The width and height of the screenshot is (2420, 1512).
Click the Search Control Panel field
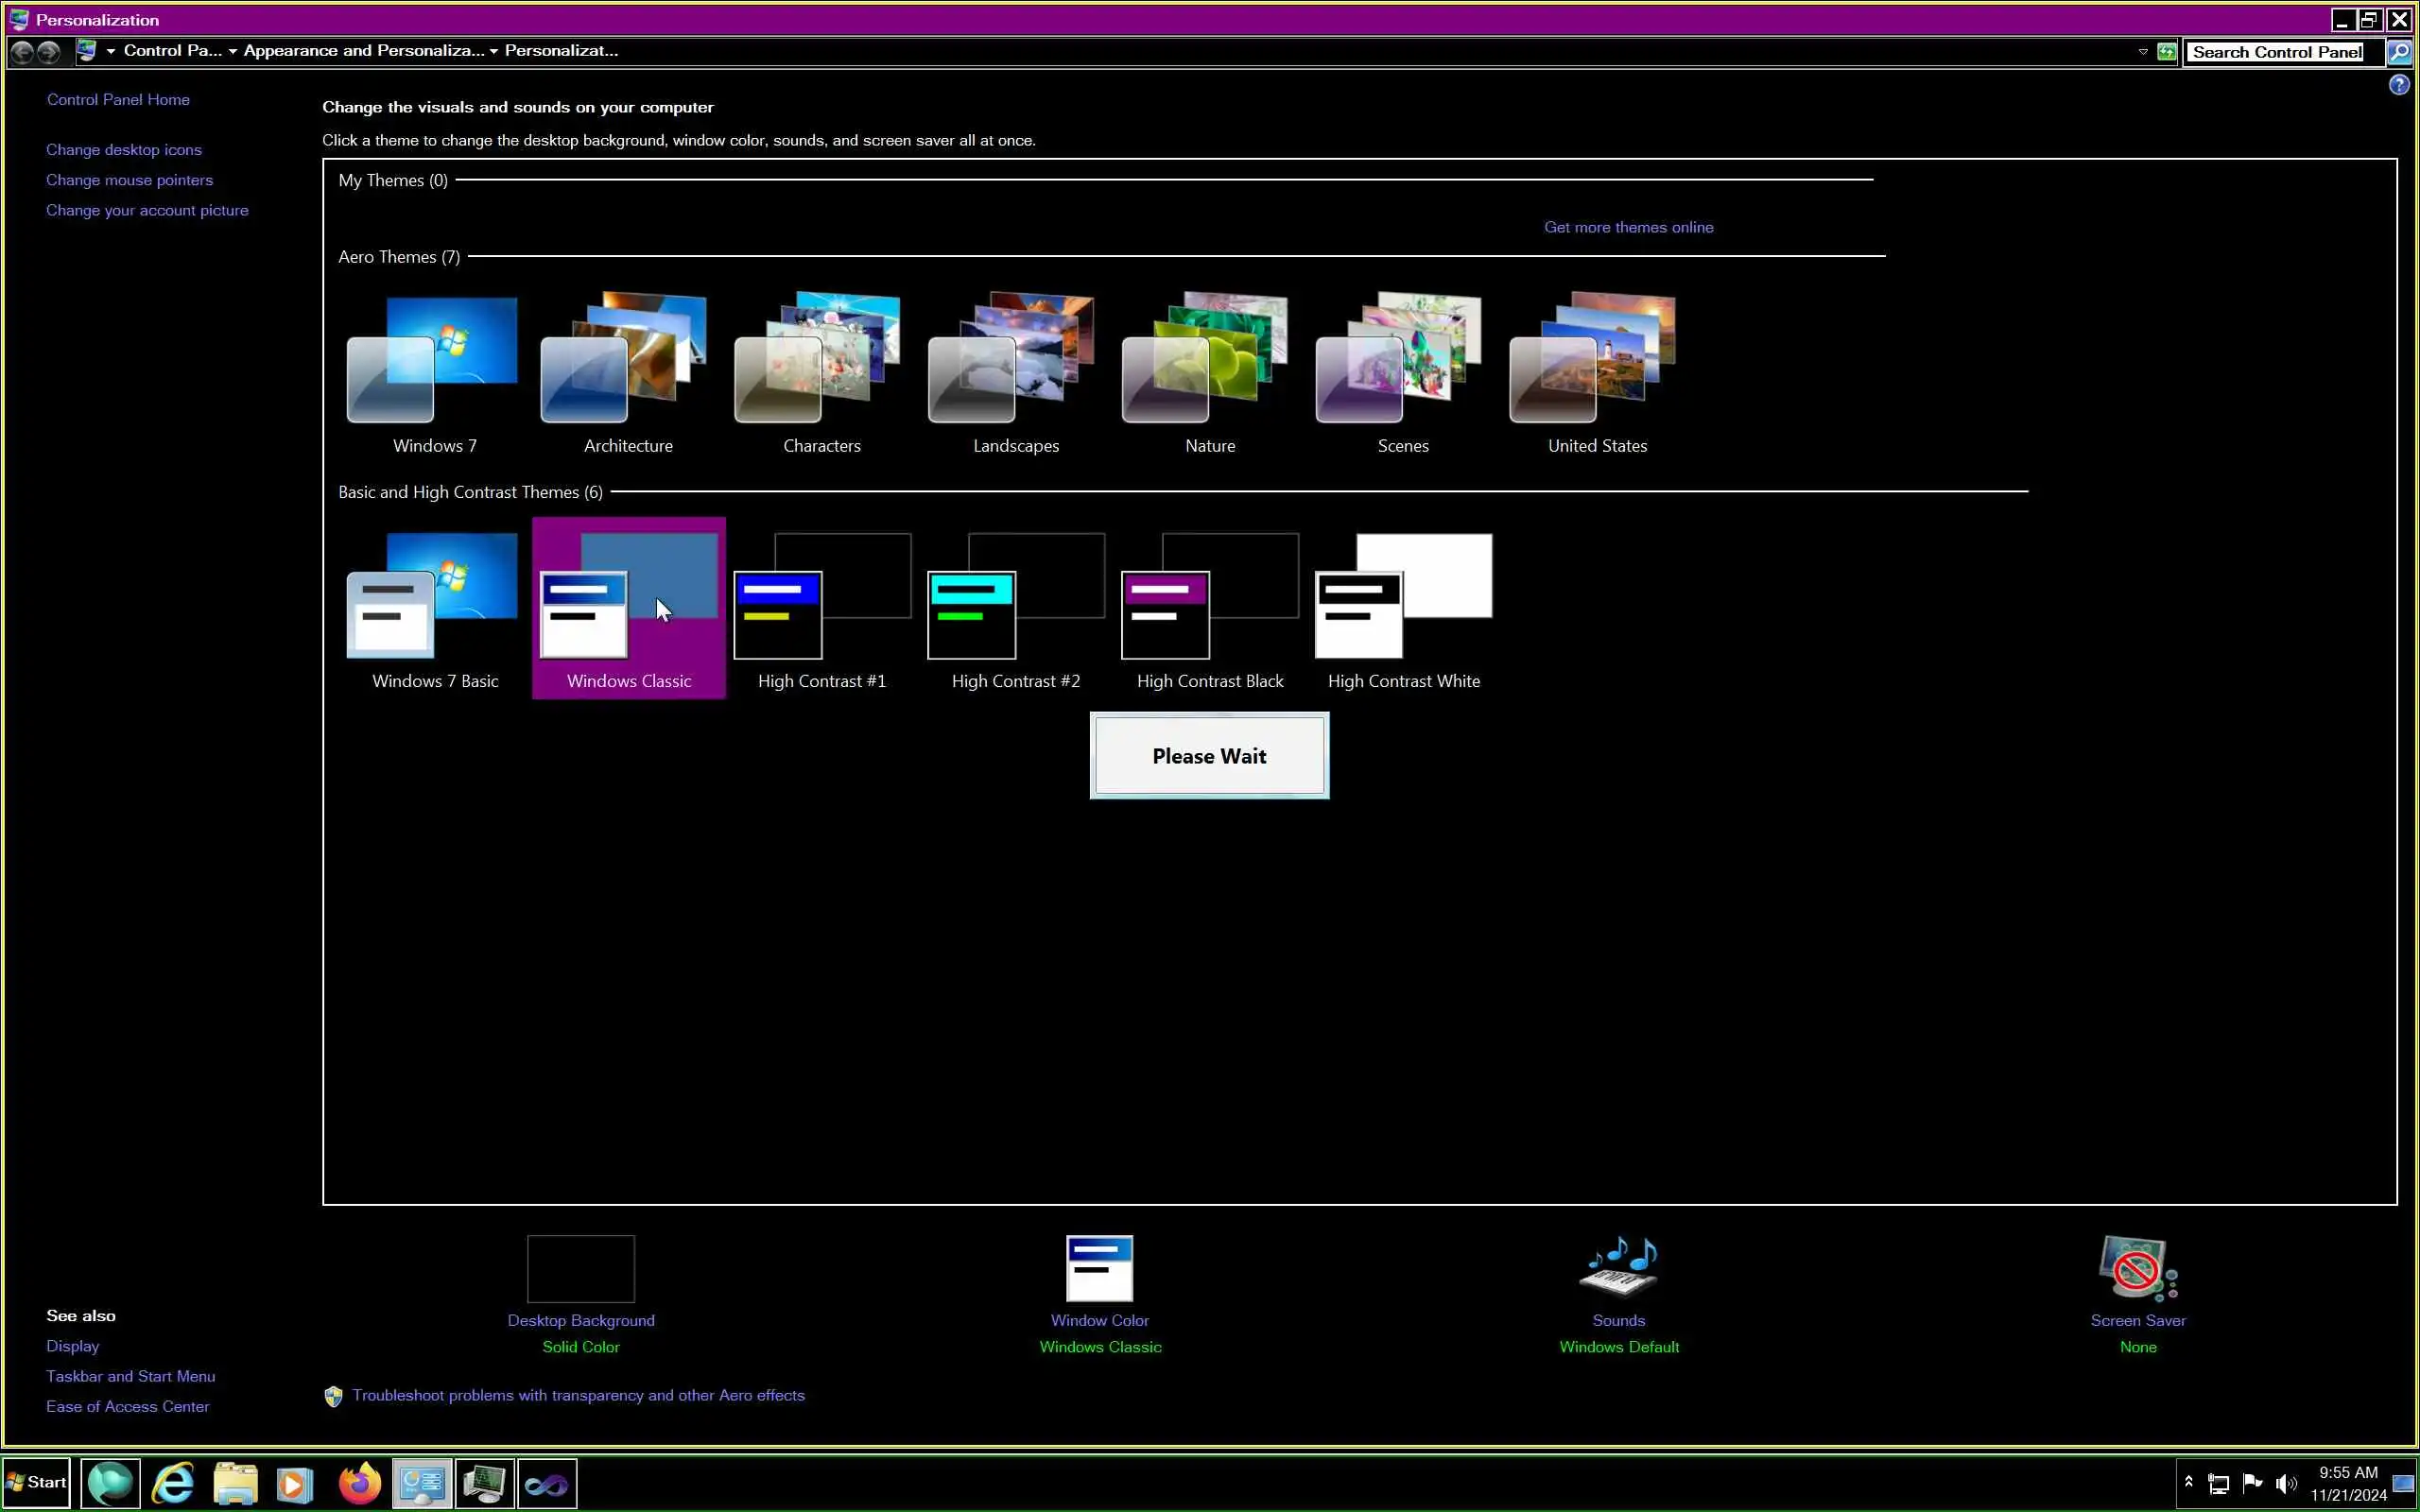2276,52
